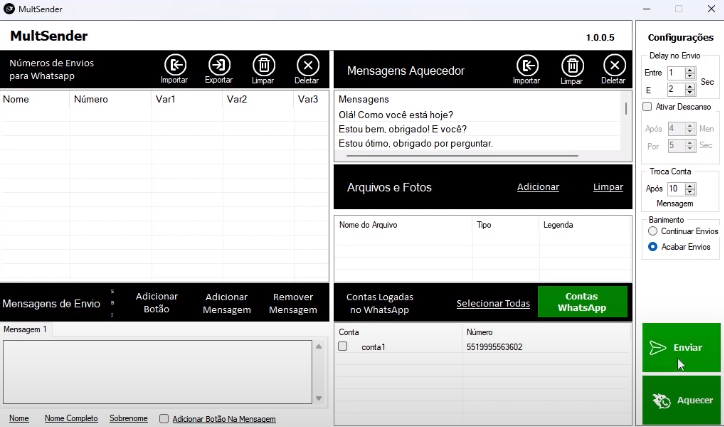Export the send numbers list
724x427 pixels.
(x=219, y=69)
